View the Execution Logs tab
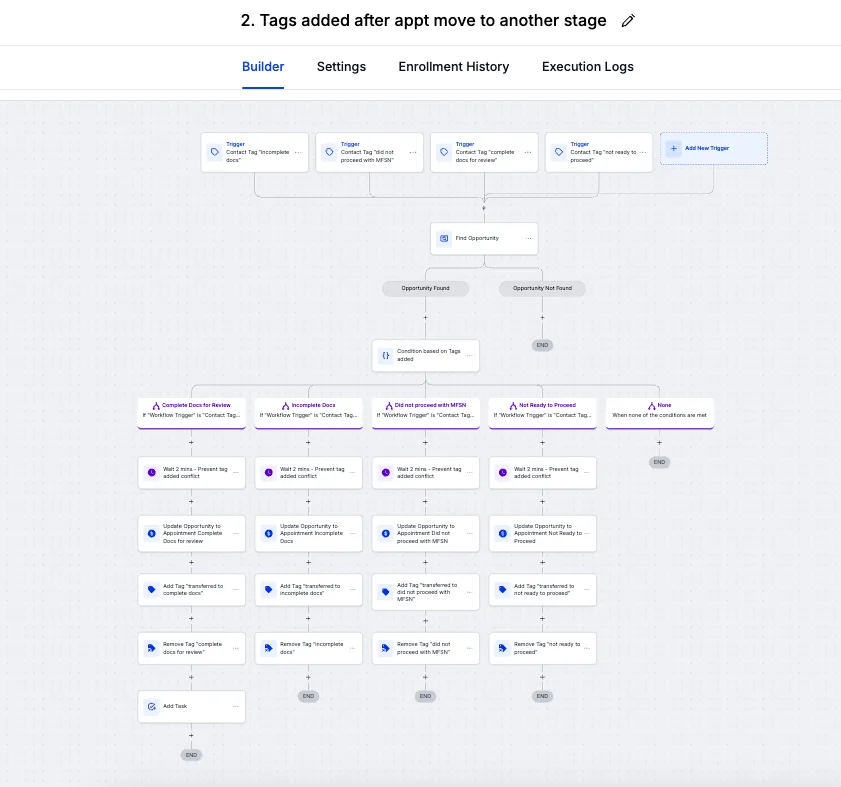The width and height of the screenshot is (841, 787). [588, 67]
